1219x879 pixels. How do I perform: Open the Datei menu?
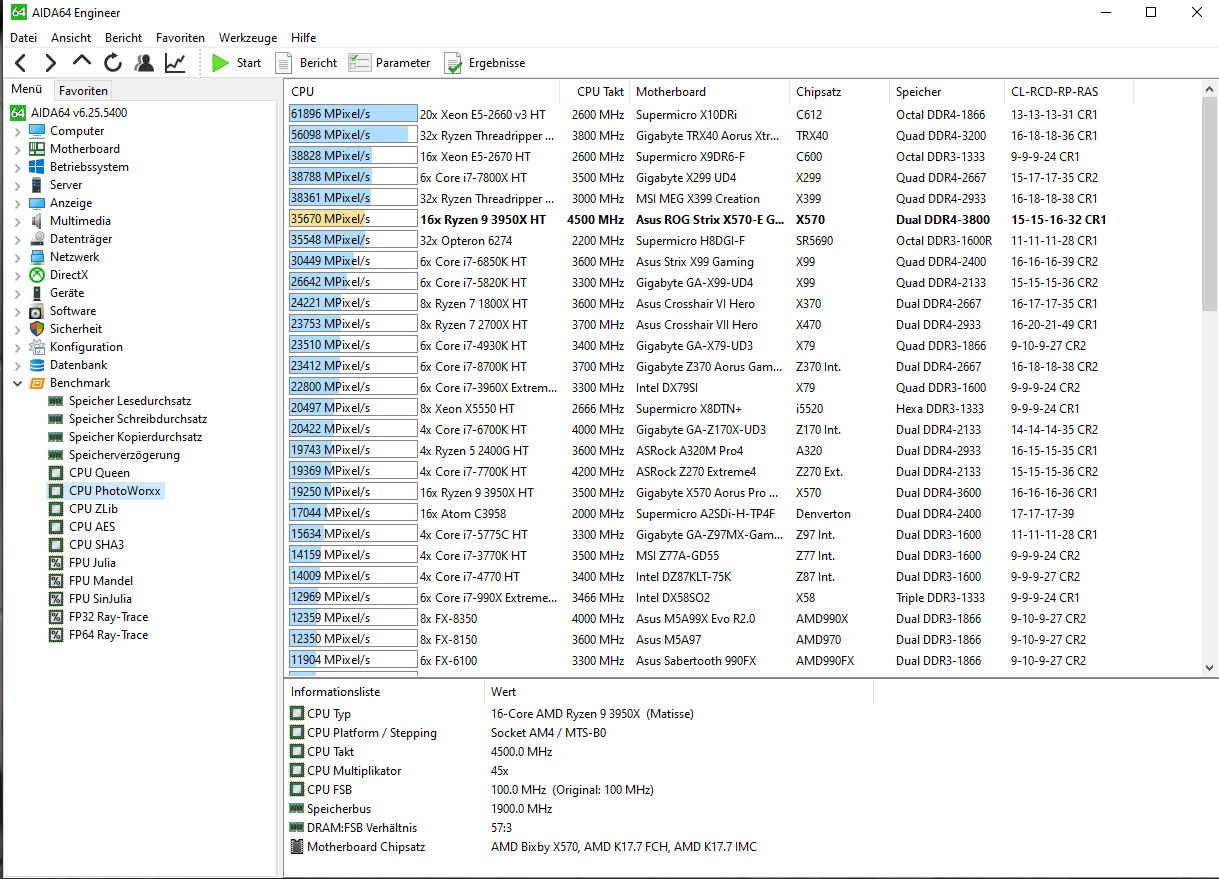(23, 37)
